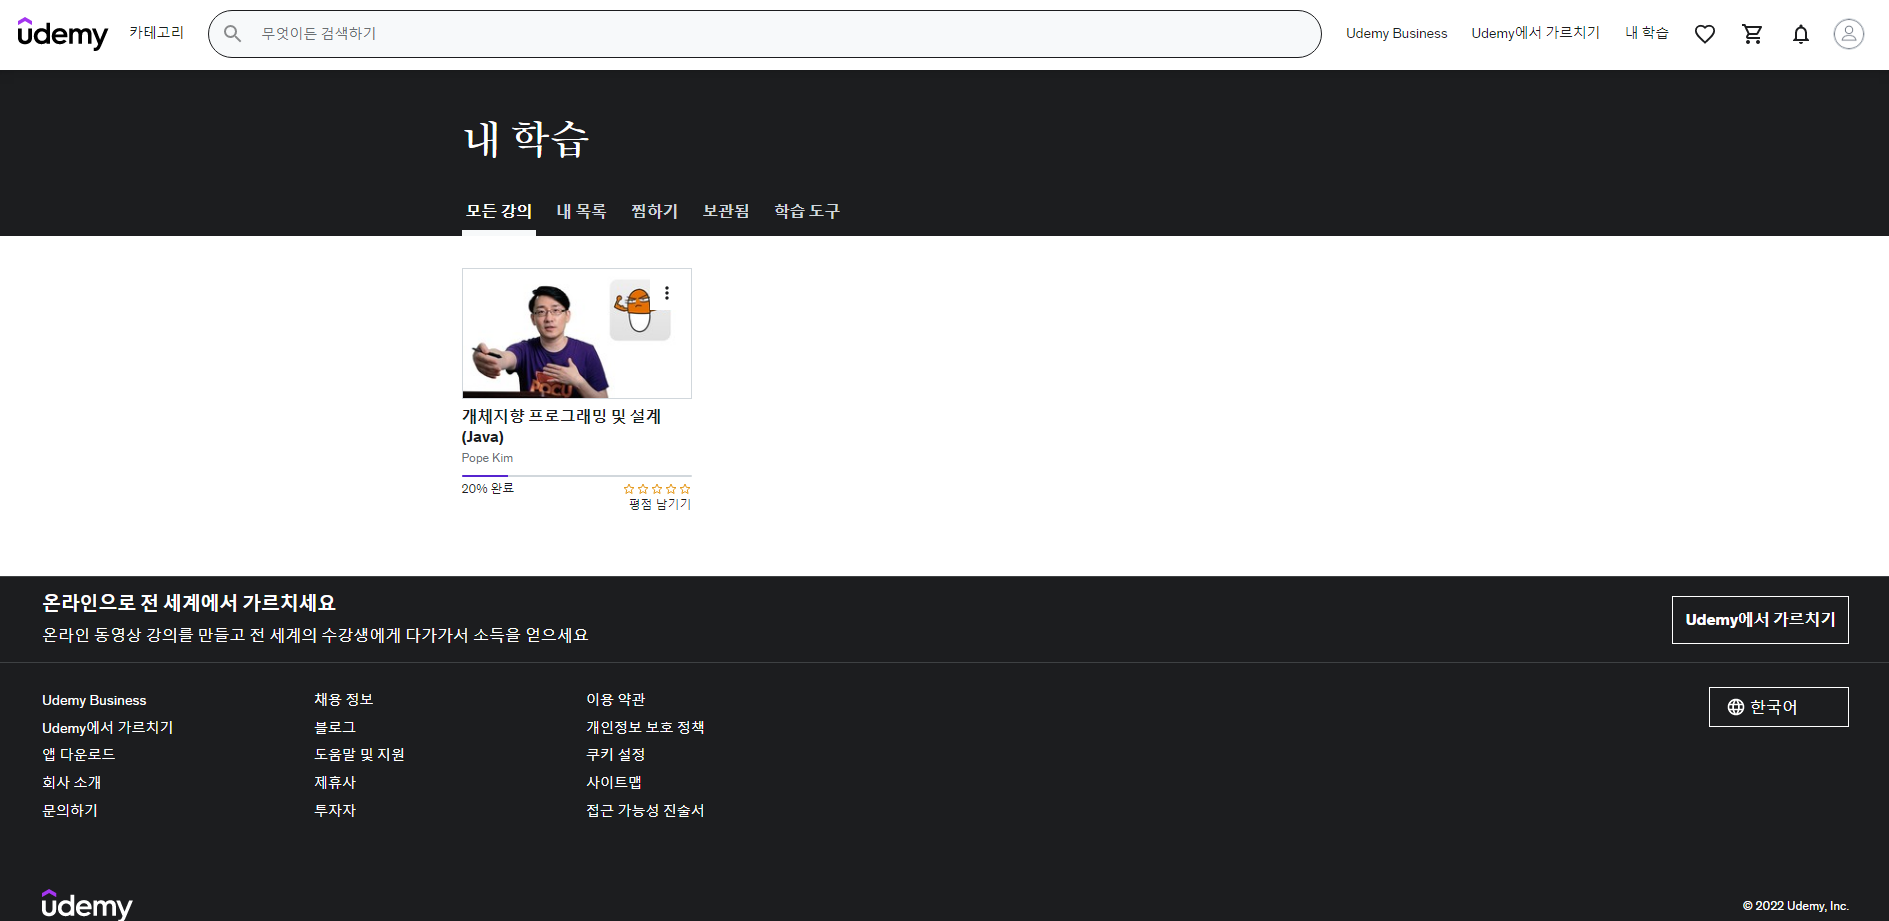Click the Udemy에서 가르치기 banner button
1889x921 pixels.
(x=1760, y=620)
